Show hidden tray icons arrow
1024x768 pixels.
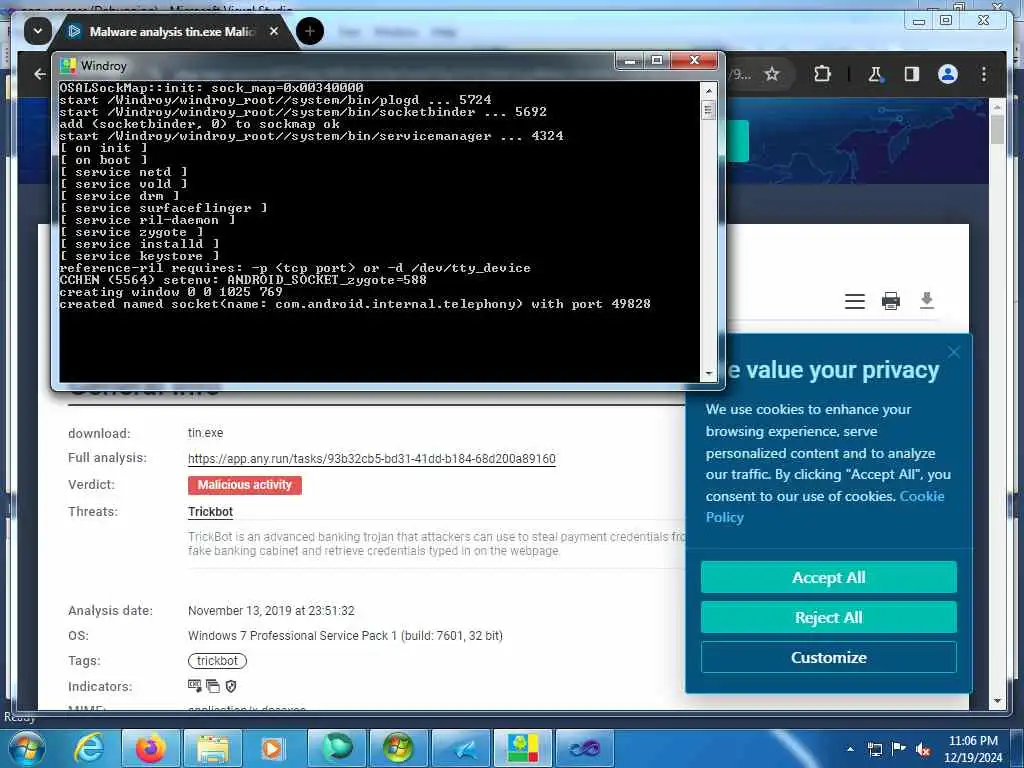pyautogui.click(x=850, y=750)
